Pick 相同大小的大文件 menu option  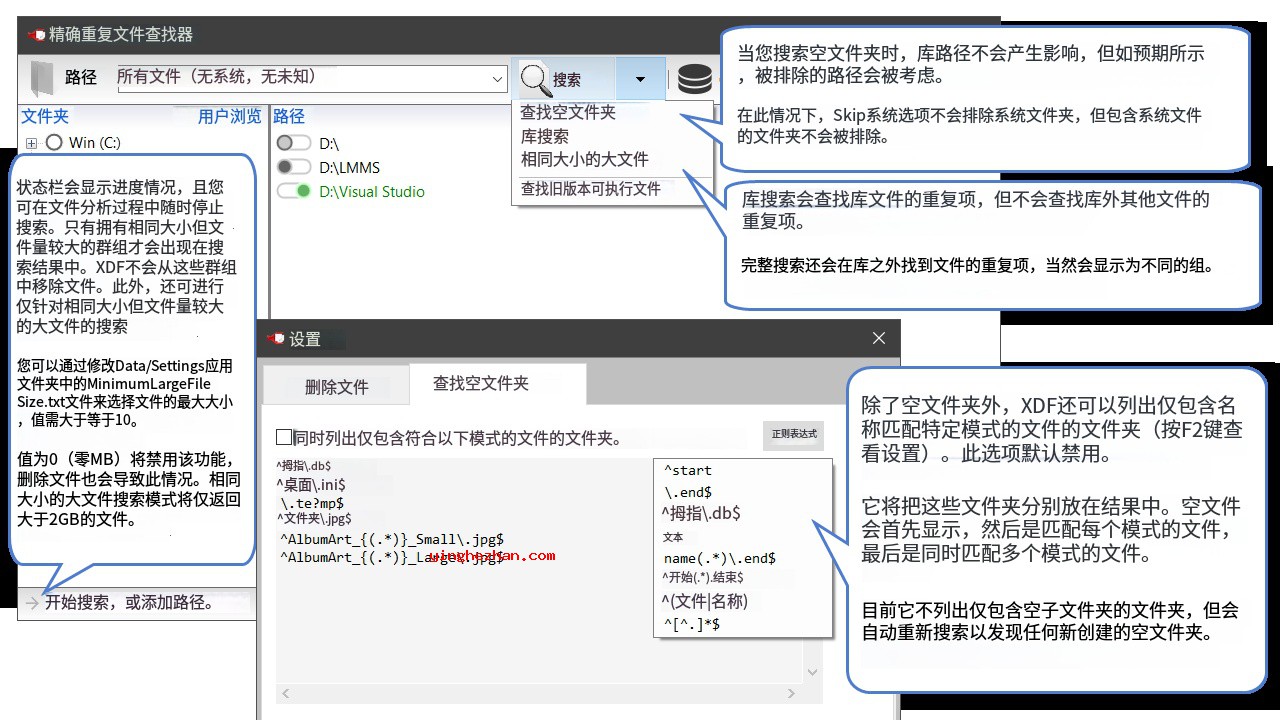[584, 159]
